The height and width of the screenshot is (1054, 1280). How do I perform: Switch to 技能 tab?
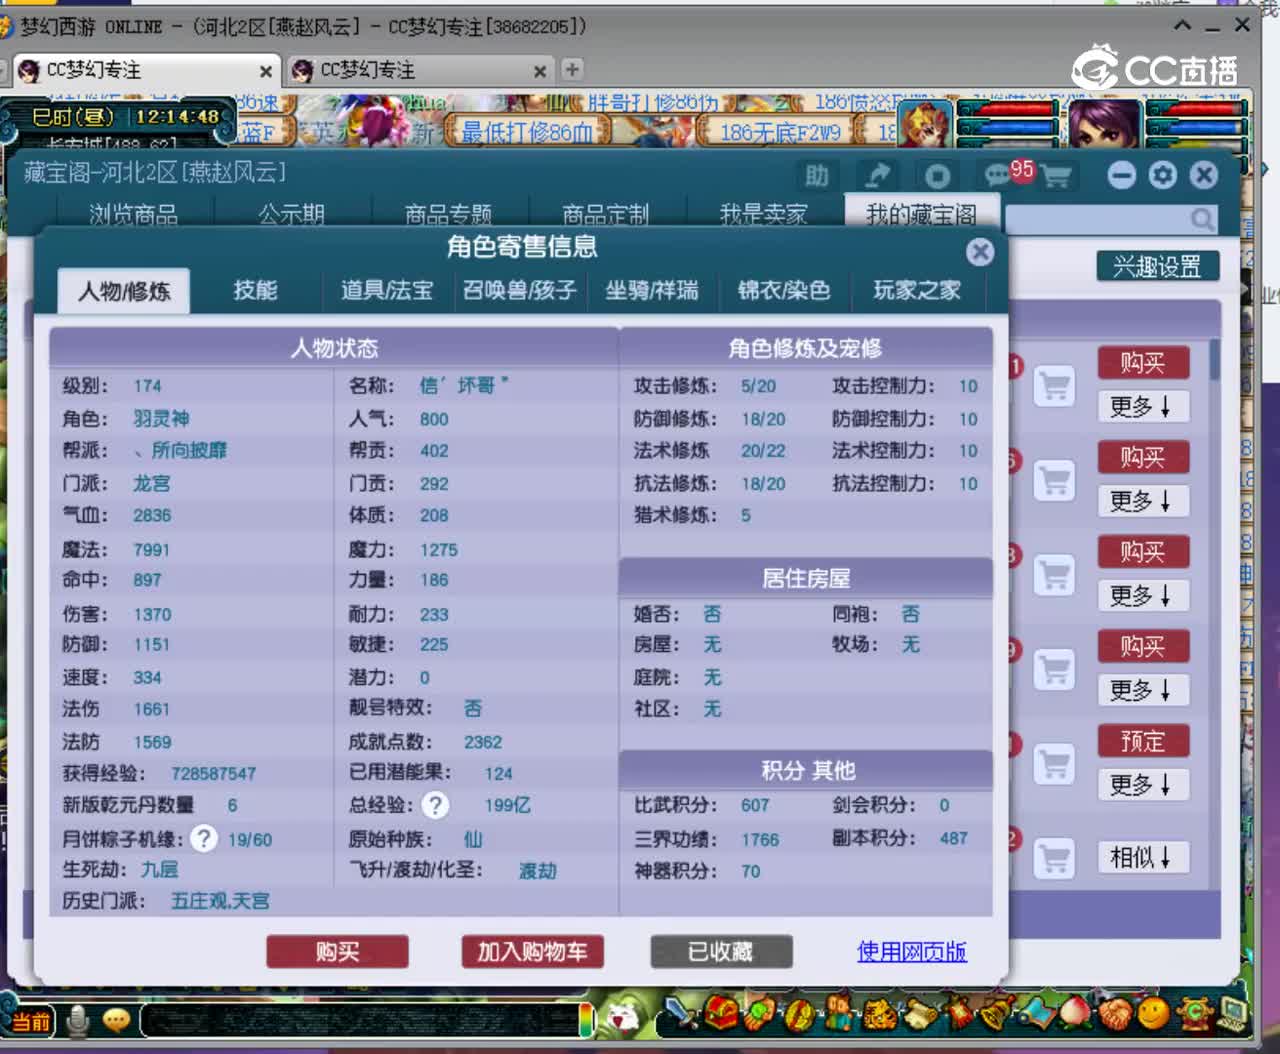pos(255,290)
